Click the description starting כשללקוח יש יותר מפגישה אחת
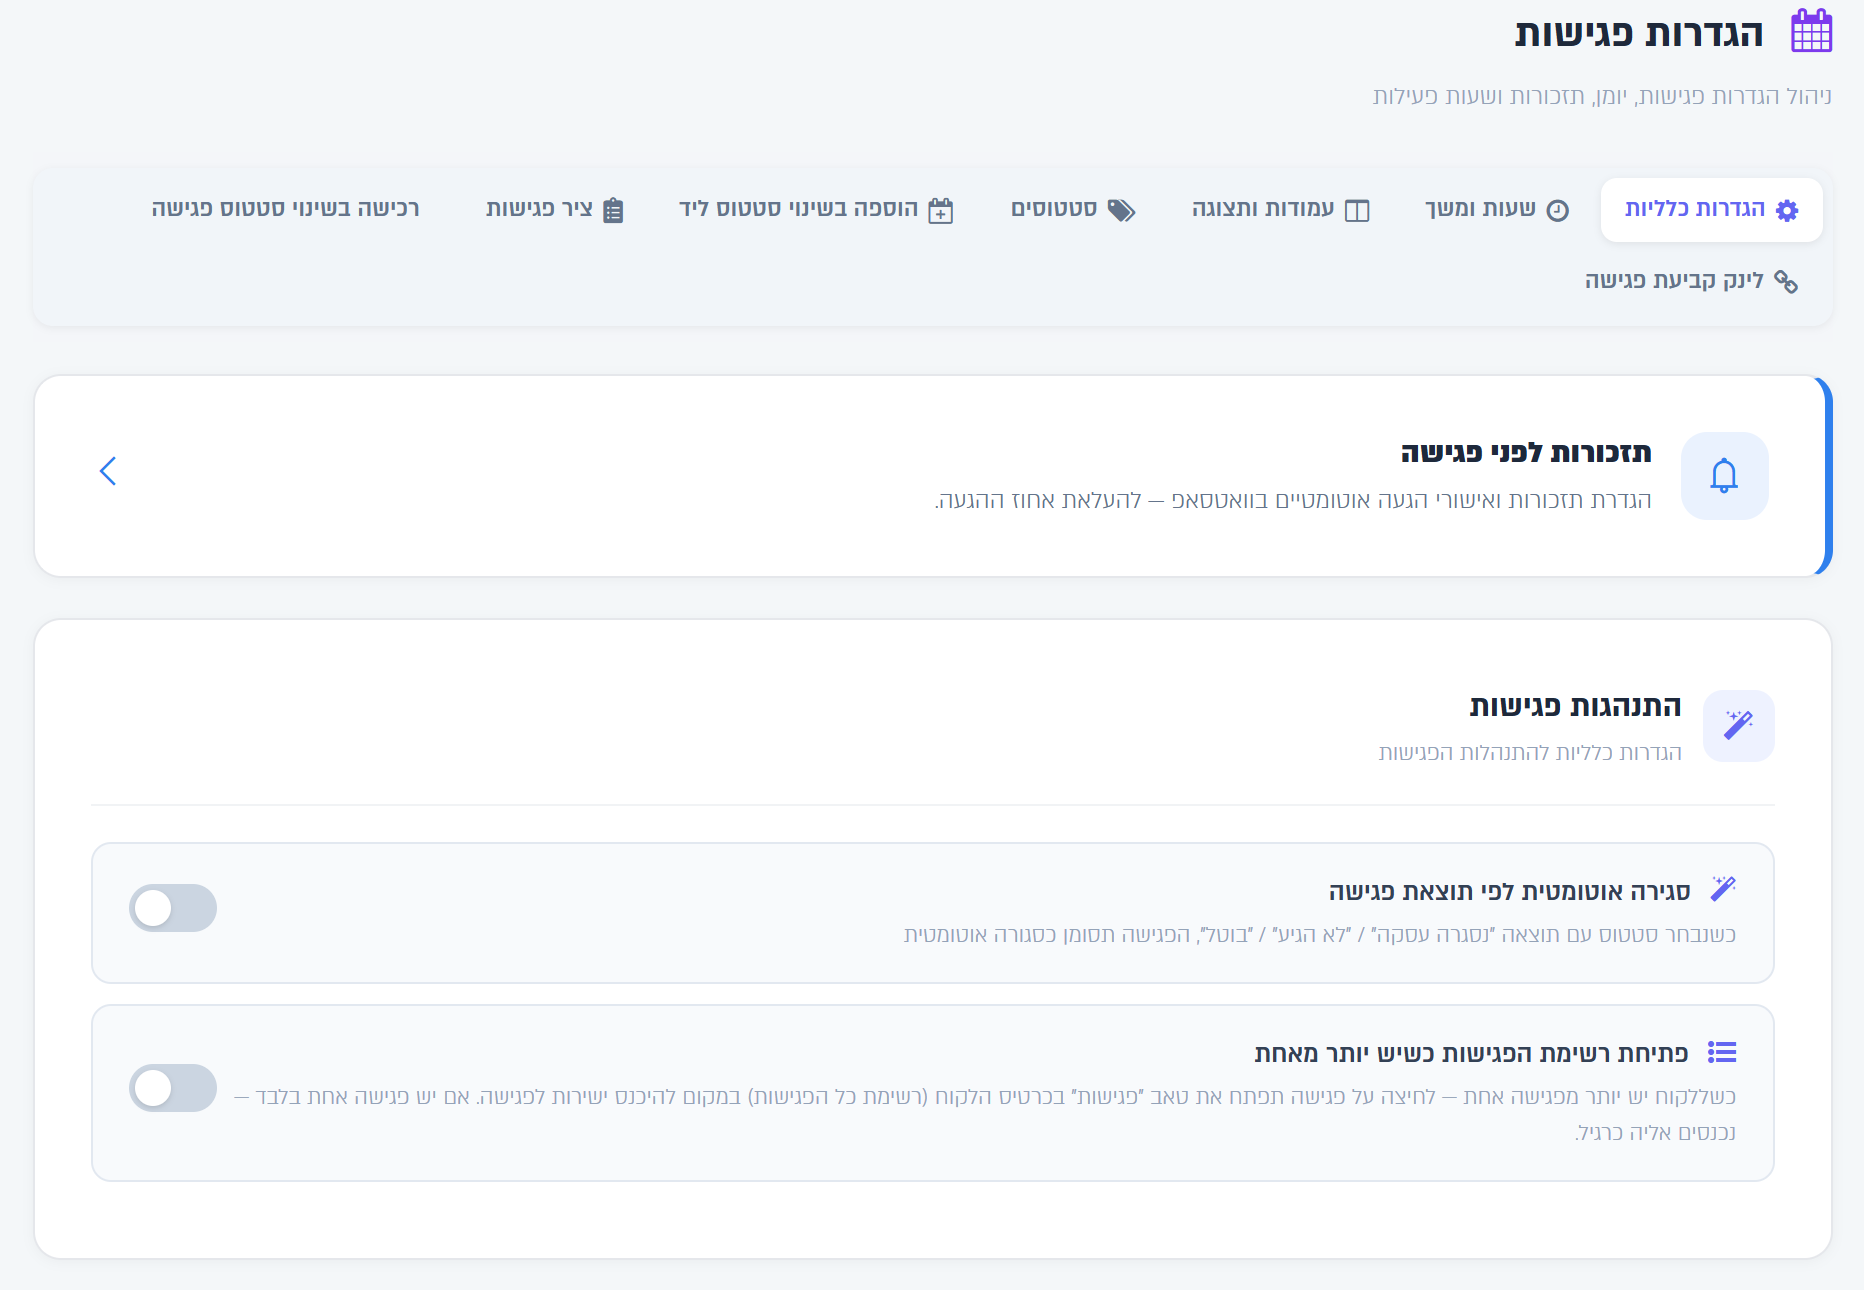The image size is (1864, 1290). pyautogui.click(x=985, y=1114)
